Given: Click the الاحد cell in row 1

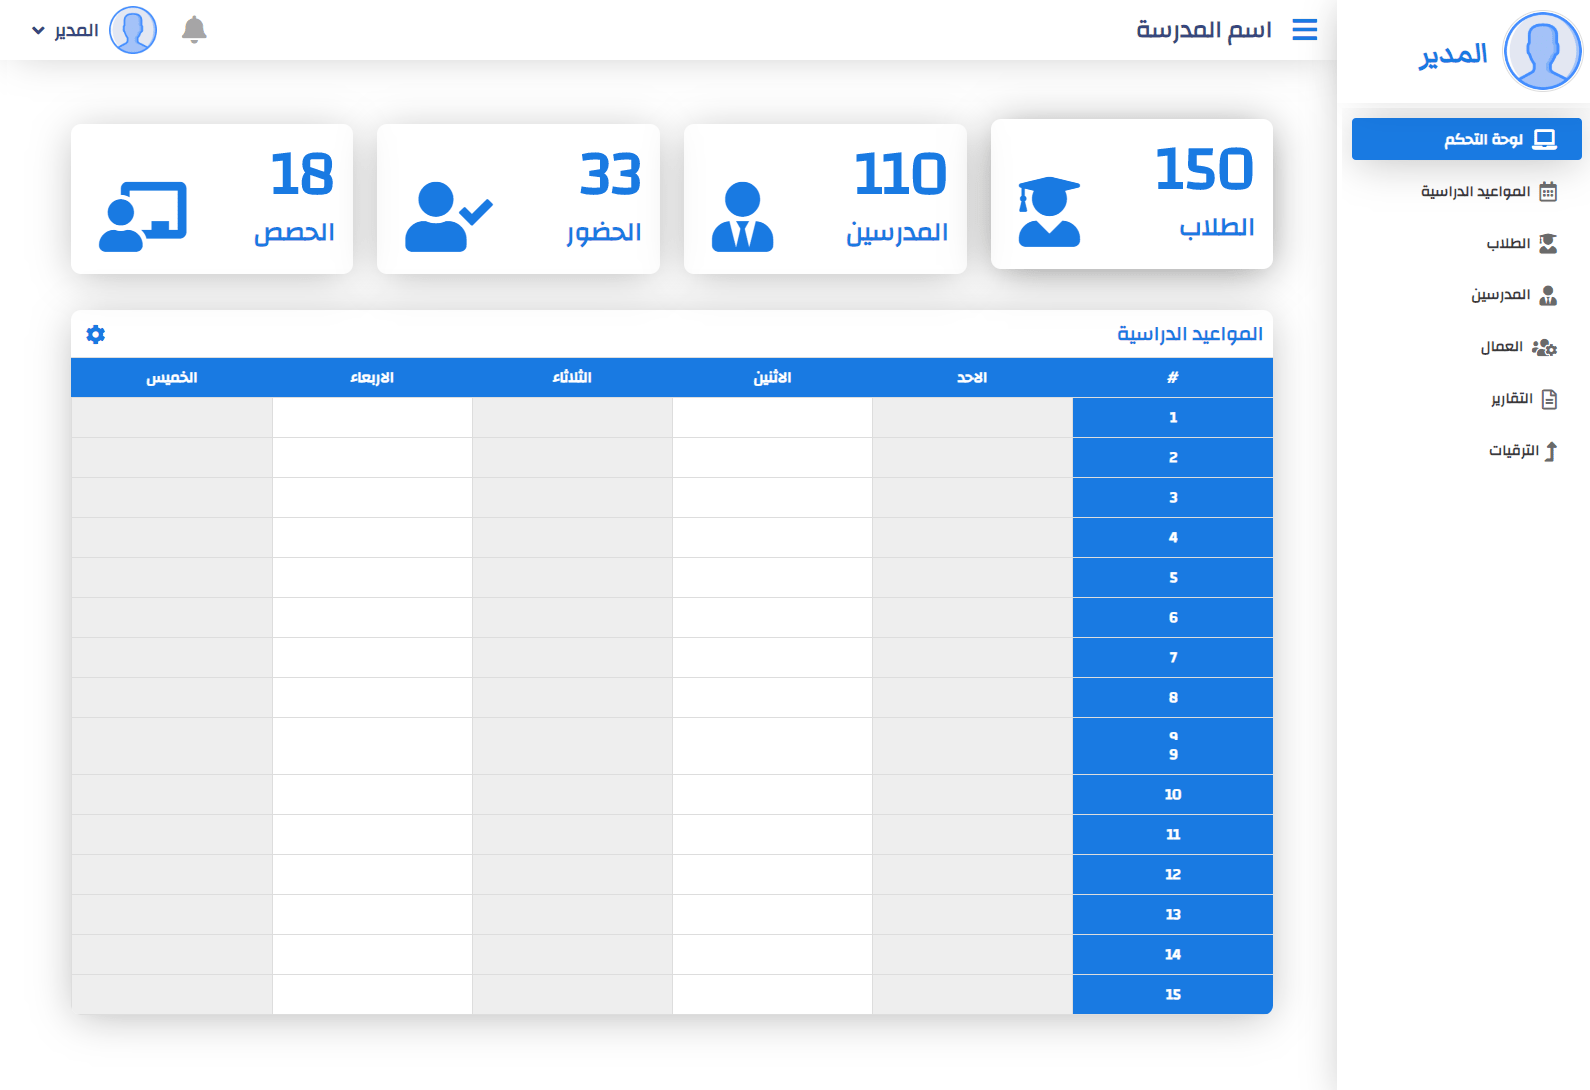Looking at the screenshot, I should tap(972, 417).
